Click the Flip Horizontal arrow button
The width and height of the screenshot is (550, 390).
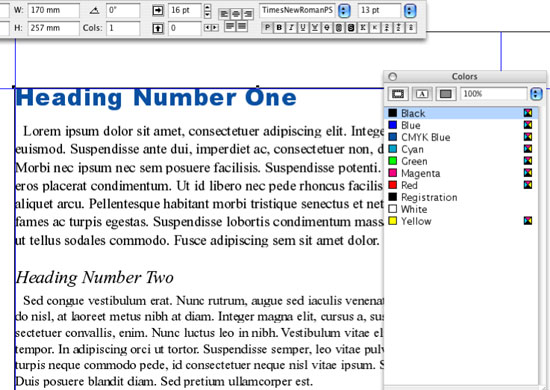coord(158,10)
